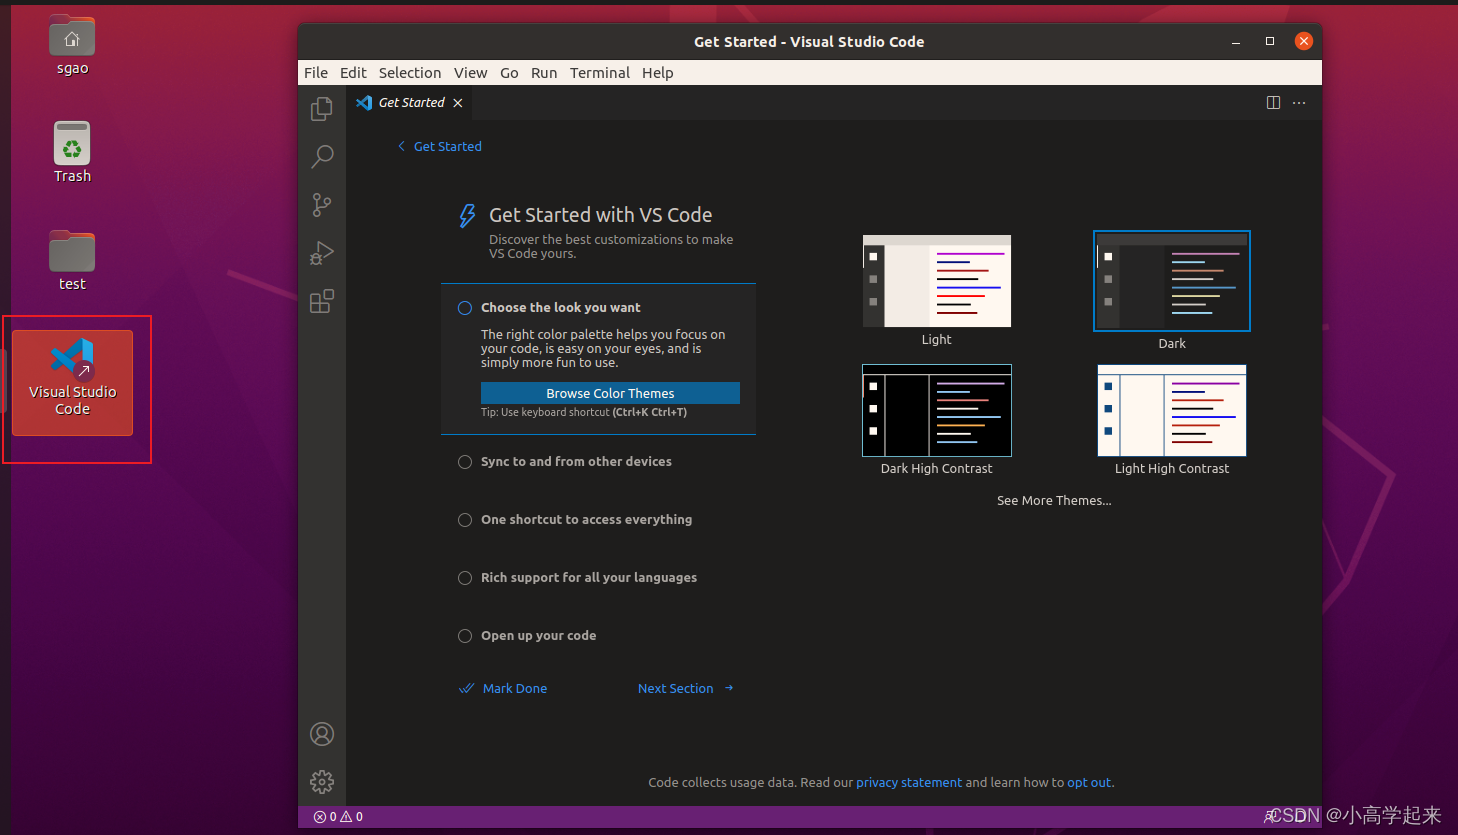Open the Search view icon
The image size is (1458, 835).
[322, 157]
